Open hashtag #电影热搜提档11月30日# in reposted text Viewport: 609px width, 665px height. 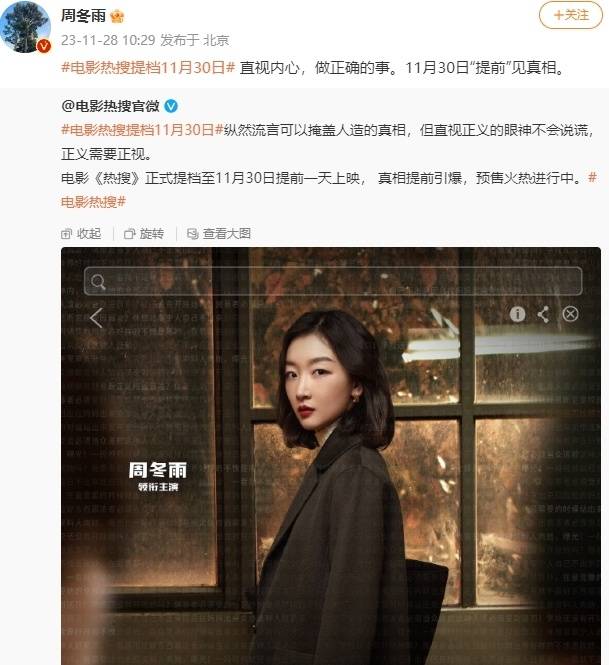[x=142, y=130]
